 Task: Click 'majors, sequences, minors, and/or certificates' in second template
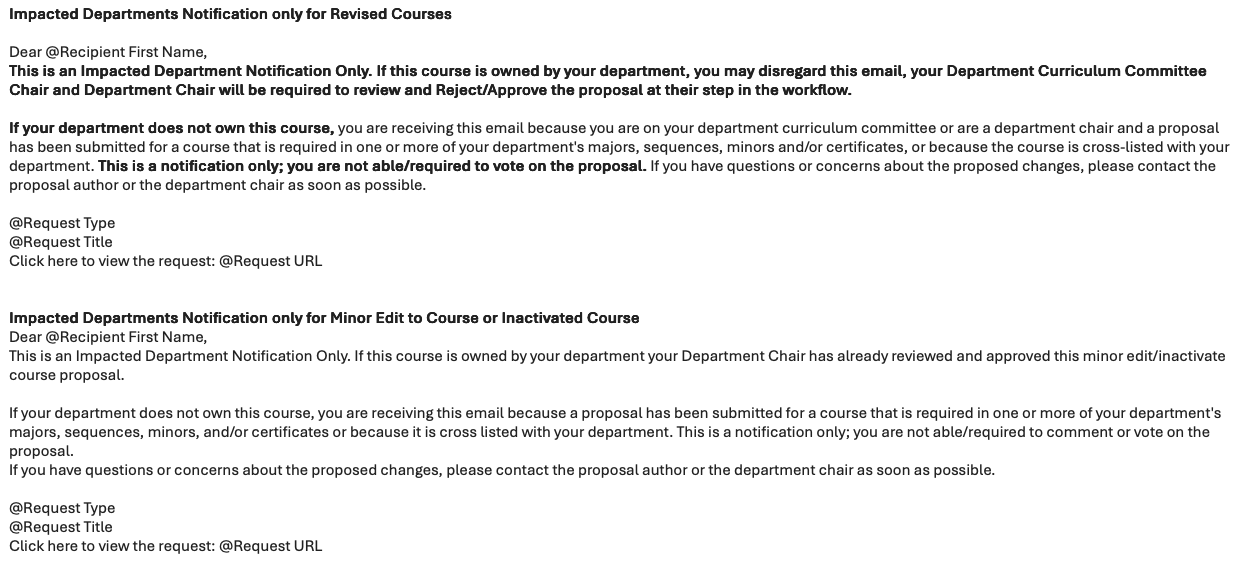(170, 432)
